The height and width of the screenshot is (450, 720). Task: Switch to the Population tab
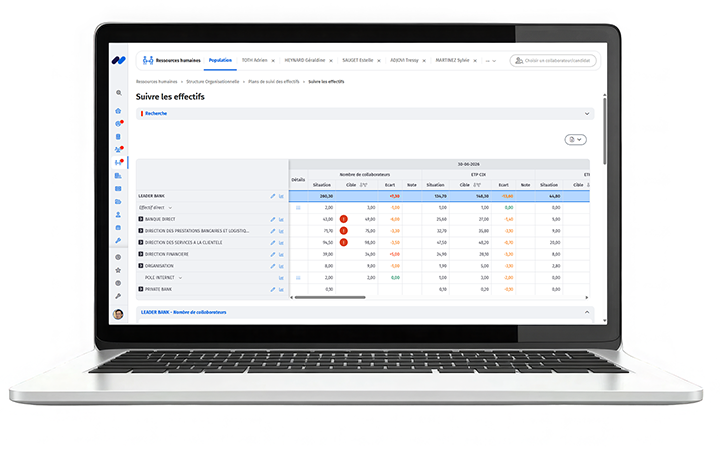tap(220, 60)
